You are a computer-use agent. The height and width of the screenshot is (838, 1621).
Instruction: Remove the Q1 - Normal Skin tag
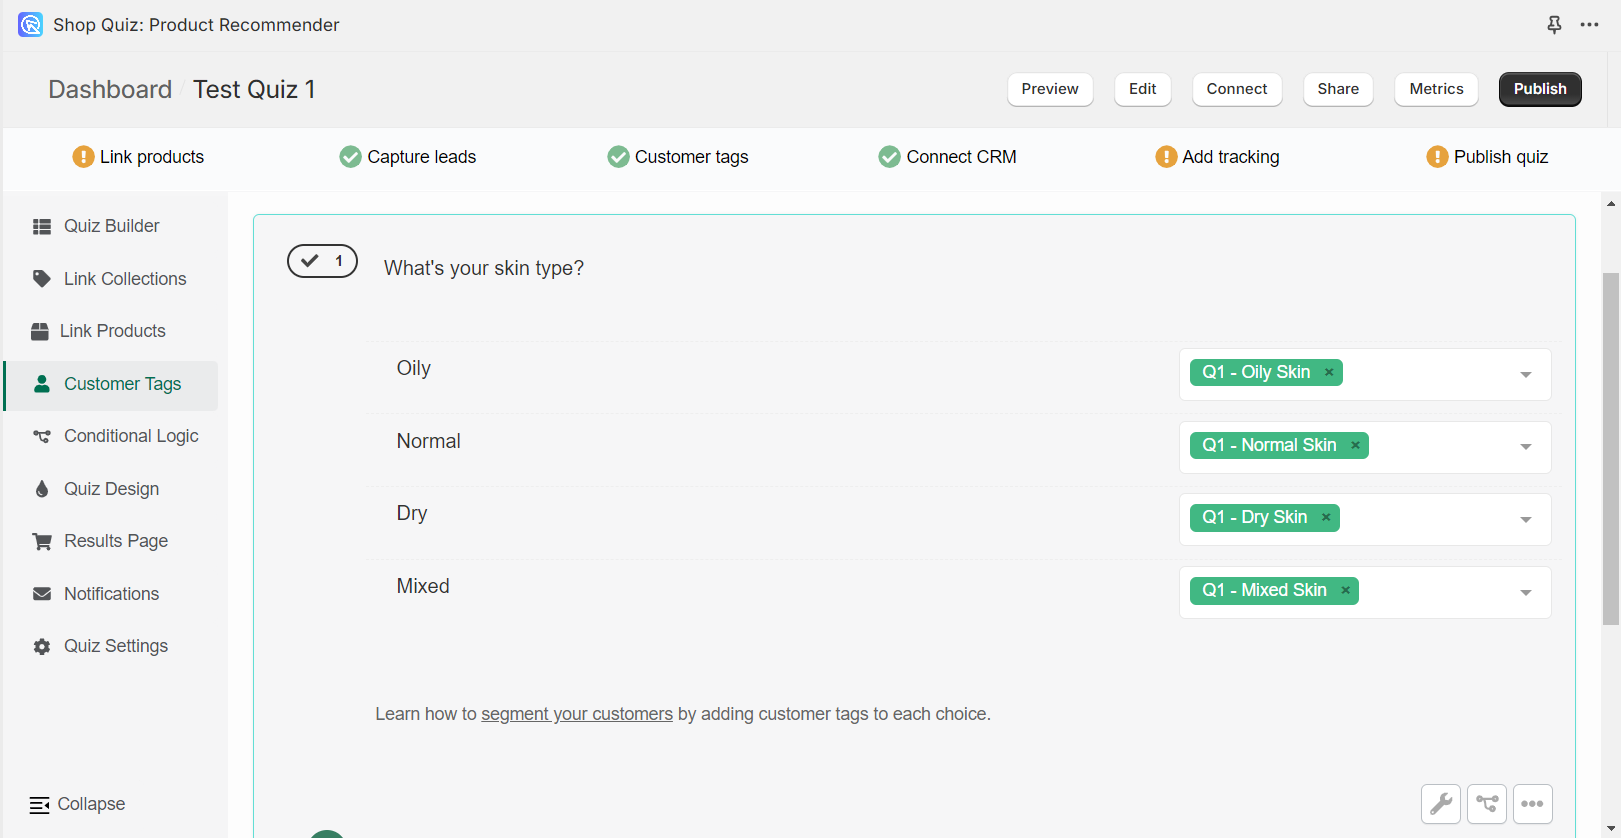(1356, 445)
